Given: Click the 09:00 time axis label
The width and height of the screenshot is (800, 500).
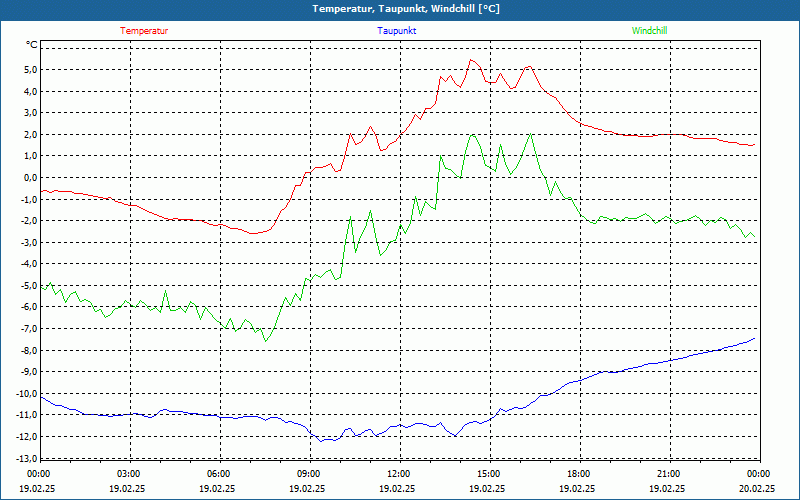Looking at the screenshot, I should coord(308,474).
